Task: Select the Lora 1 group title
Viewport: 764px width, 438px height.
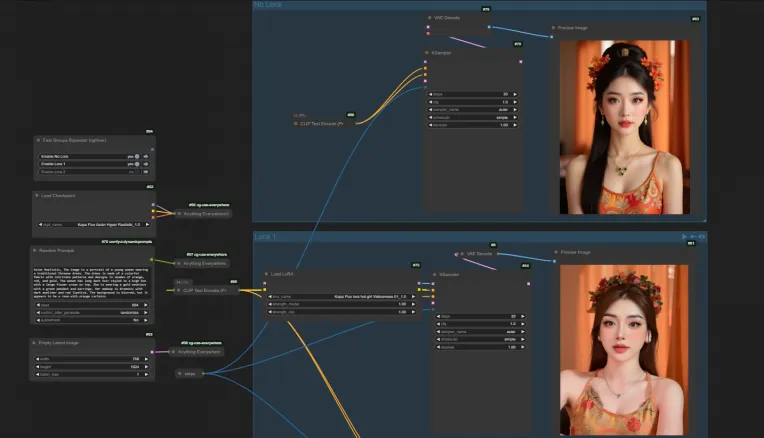Action: pyautogui.click(x=265, y=237)
